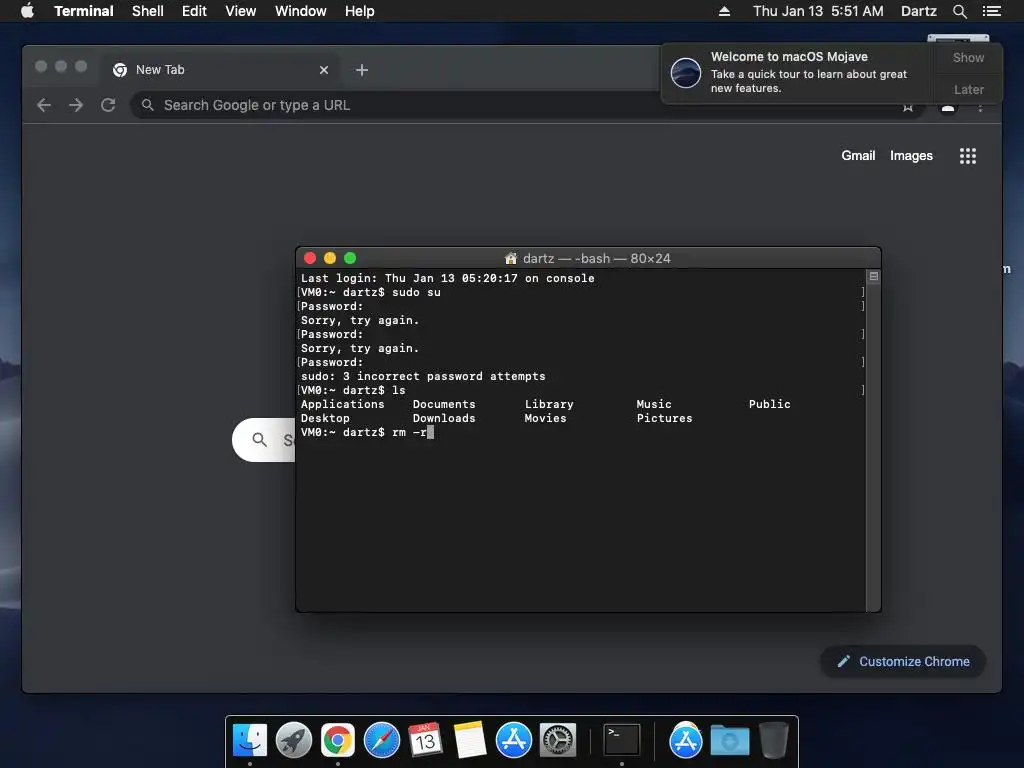Close the Terminal window with red button
This screenshot has width=1024, height=768.
(x=310, y=259)
